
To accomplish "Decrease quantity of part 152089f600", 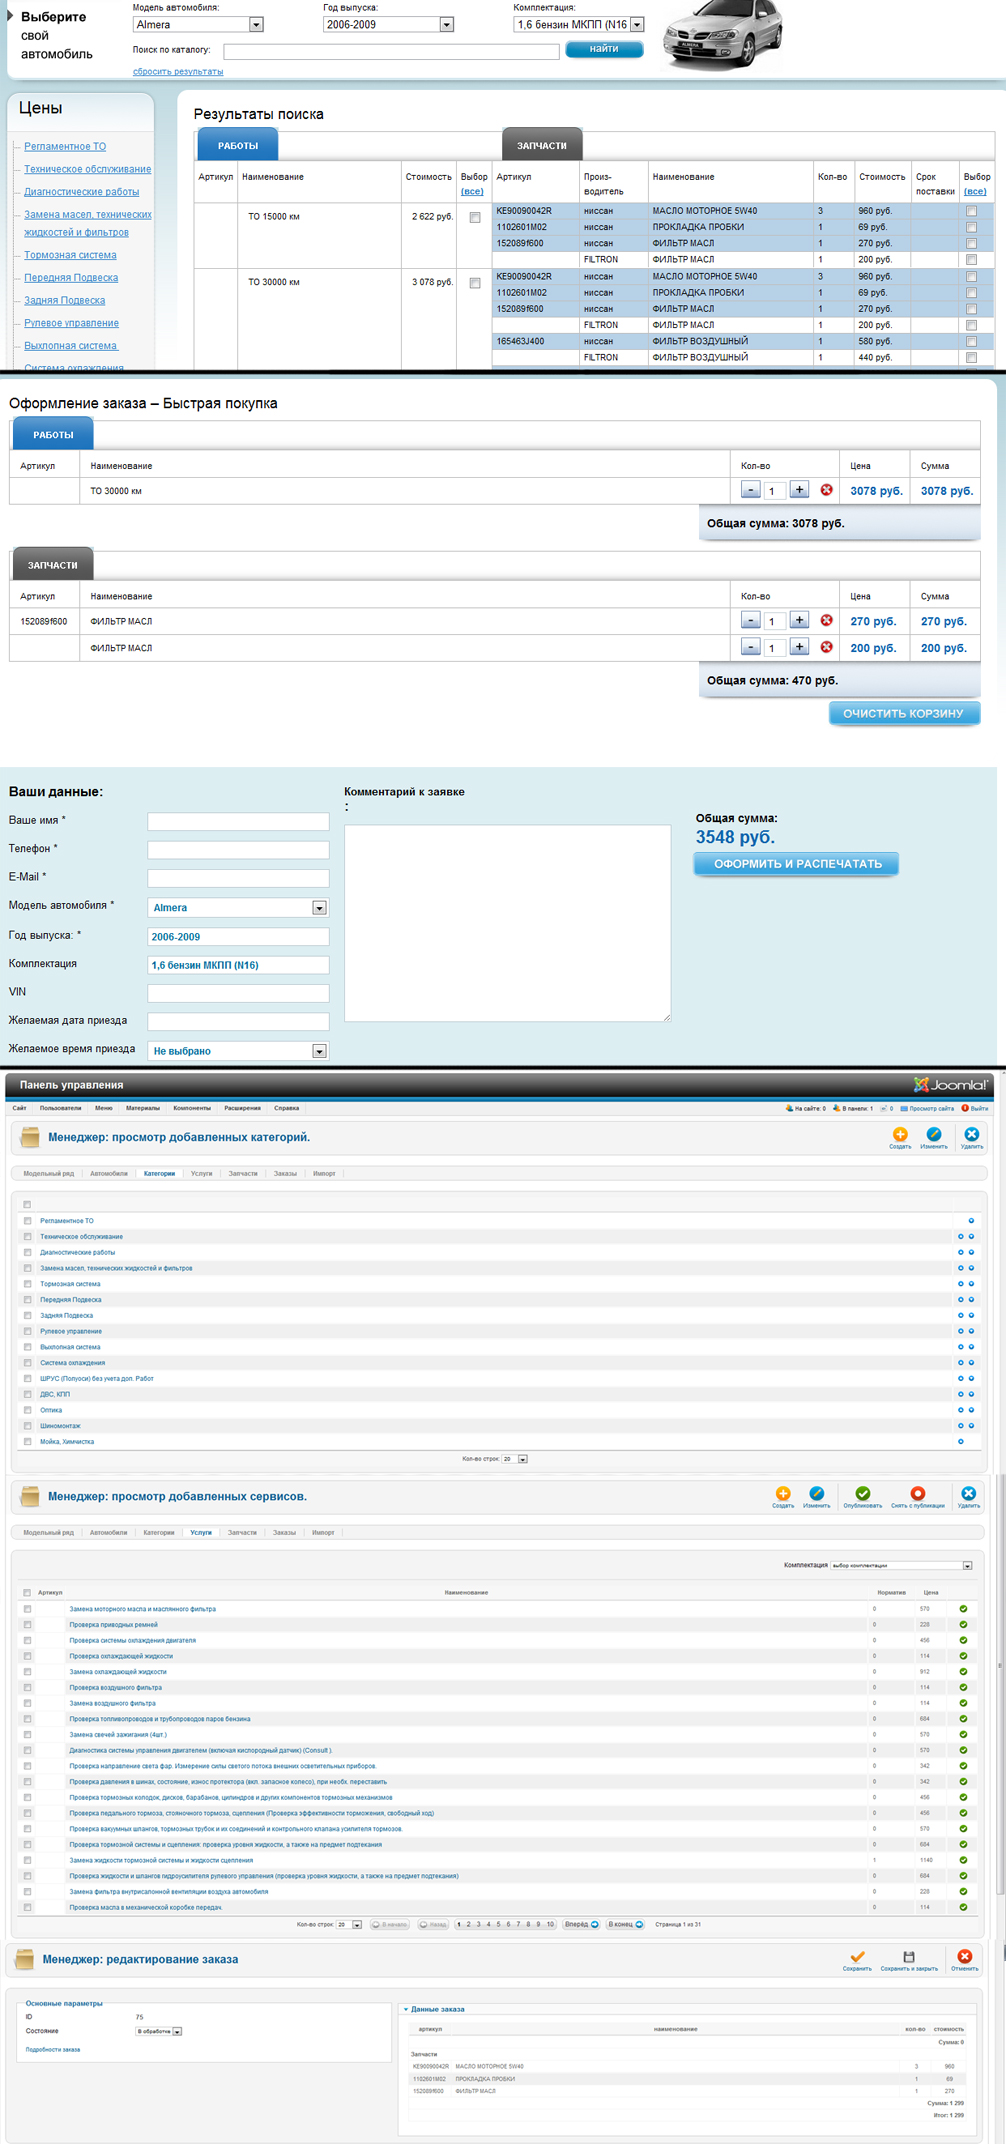I will pyautogui.click(x=751, y=620).
